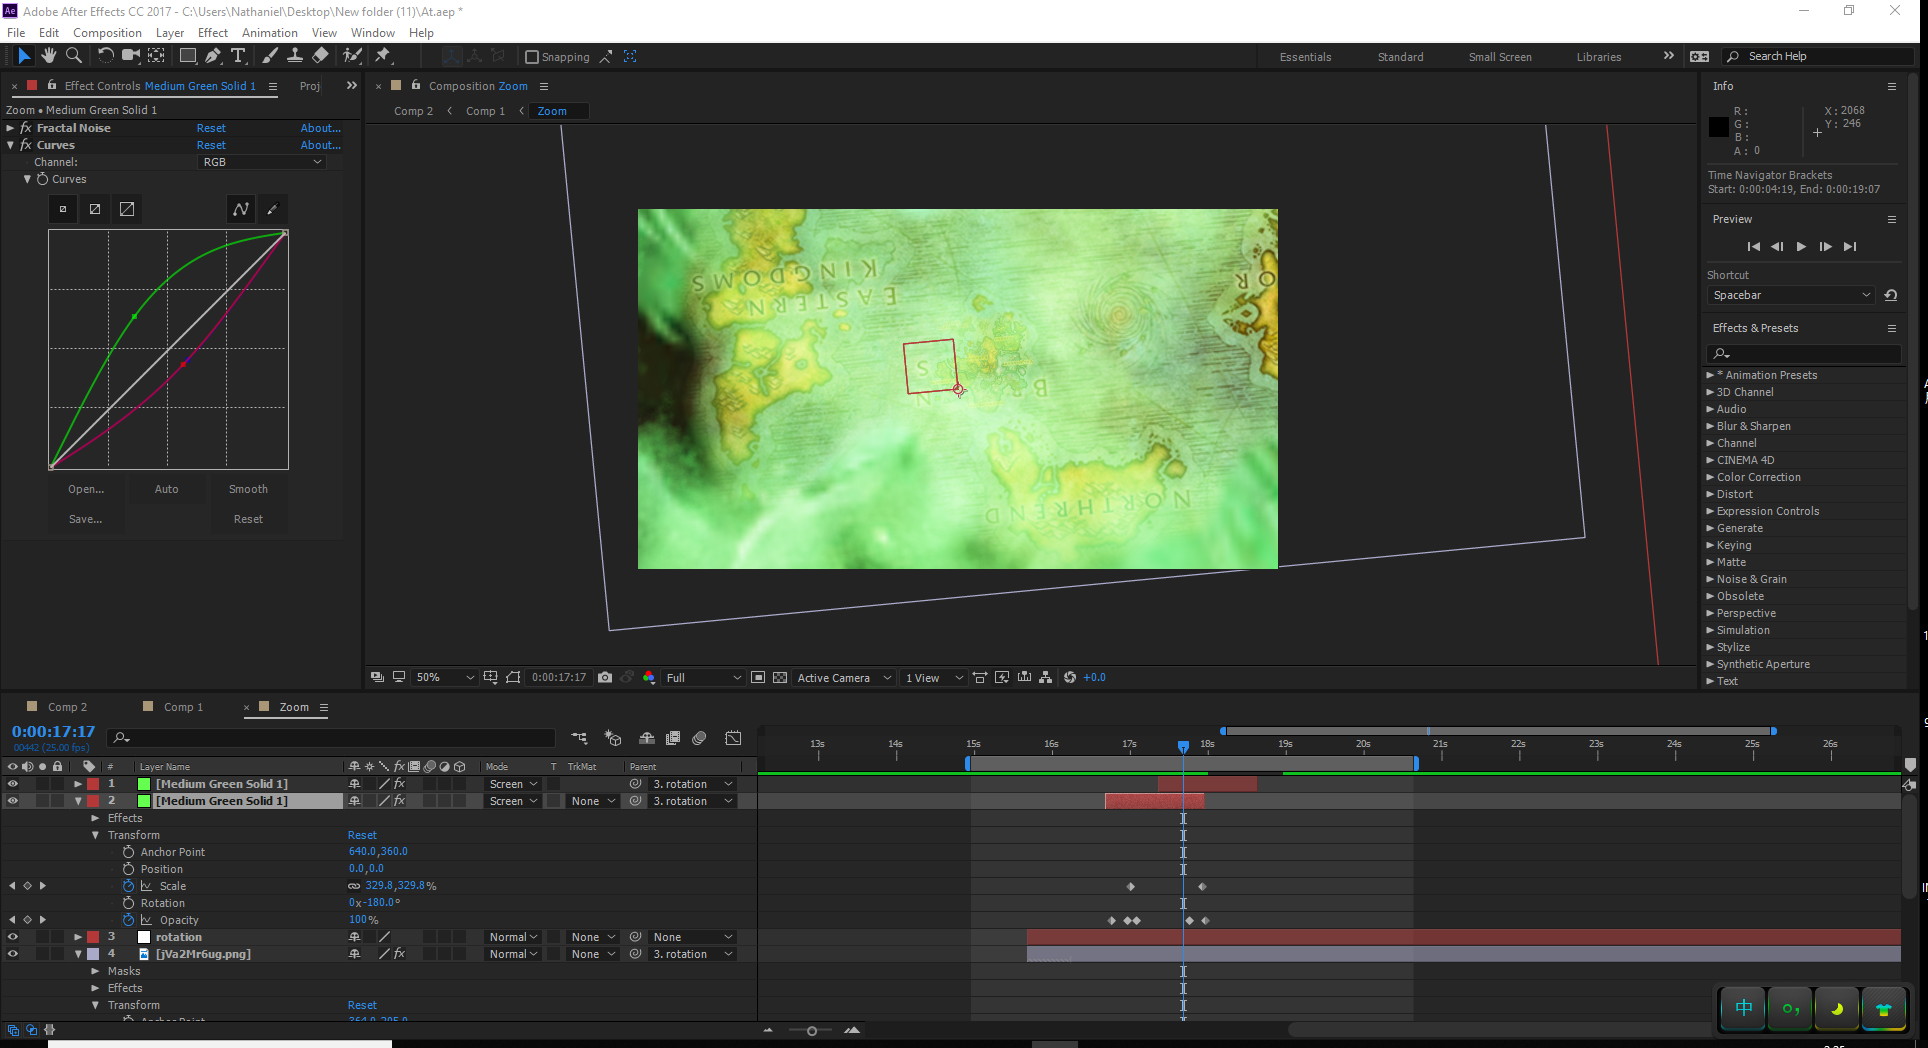Toggle Scale property stopwatch

(x=128, y=886)
